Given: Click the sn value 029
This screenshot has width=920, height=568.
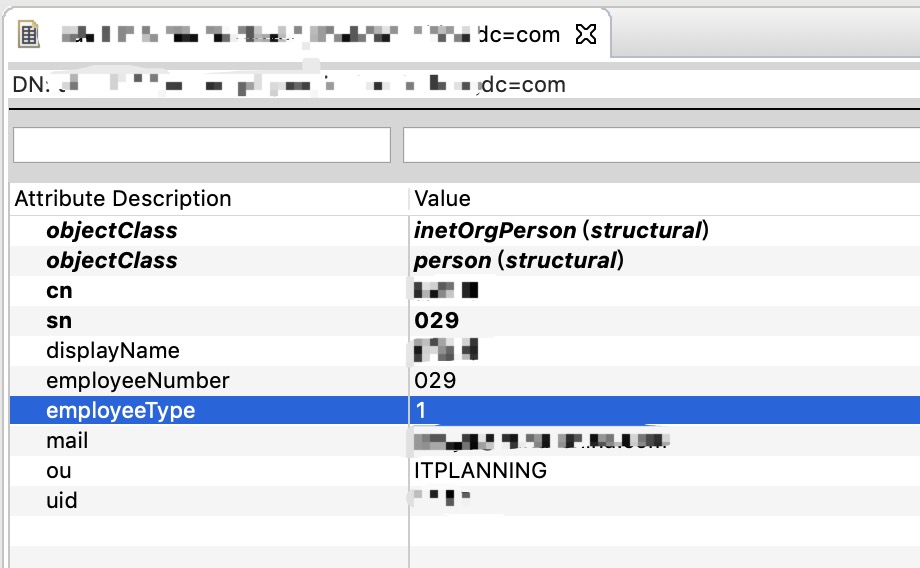Looking at the screenshot, I should tap(437, 320).
